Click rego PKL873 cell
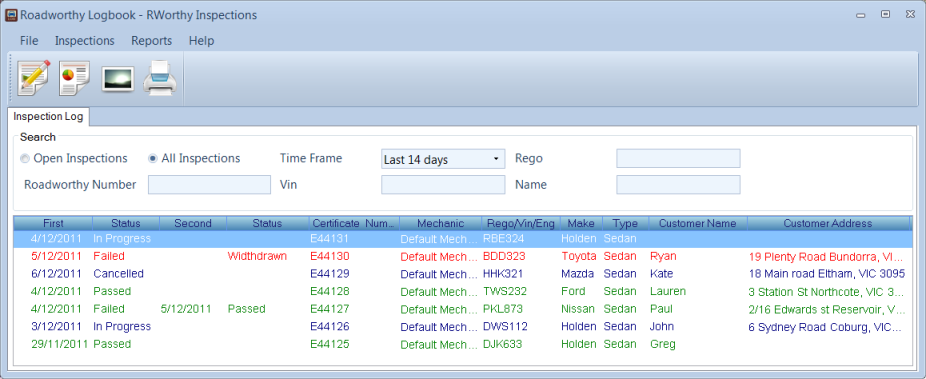The height and width of the screenshot is (379, 926). tap(503, 309)
